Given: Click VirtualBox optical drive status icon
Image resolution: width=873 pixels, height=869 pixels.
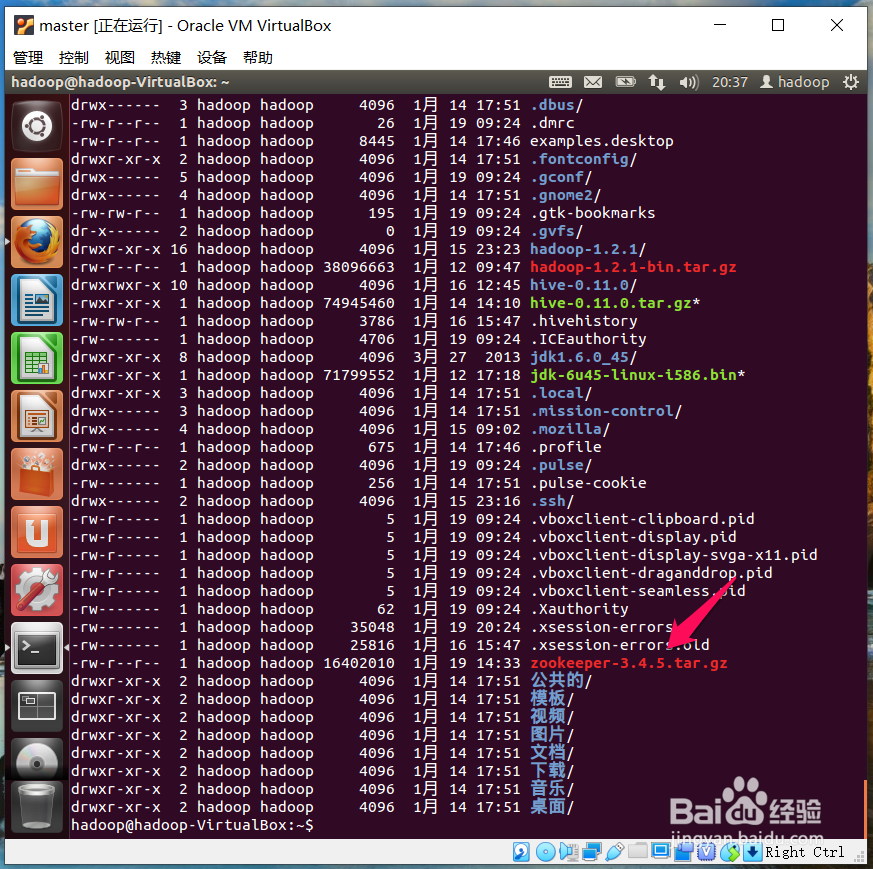Looking at the screenshot, I should (x=546, y=852).
